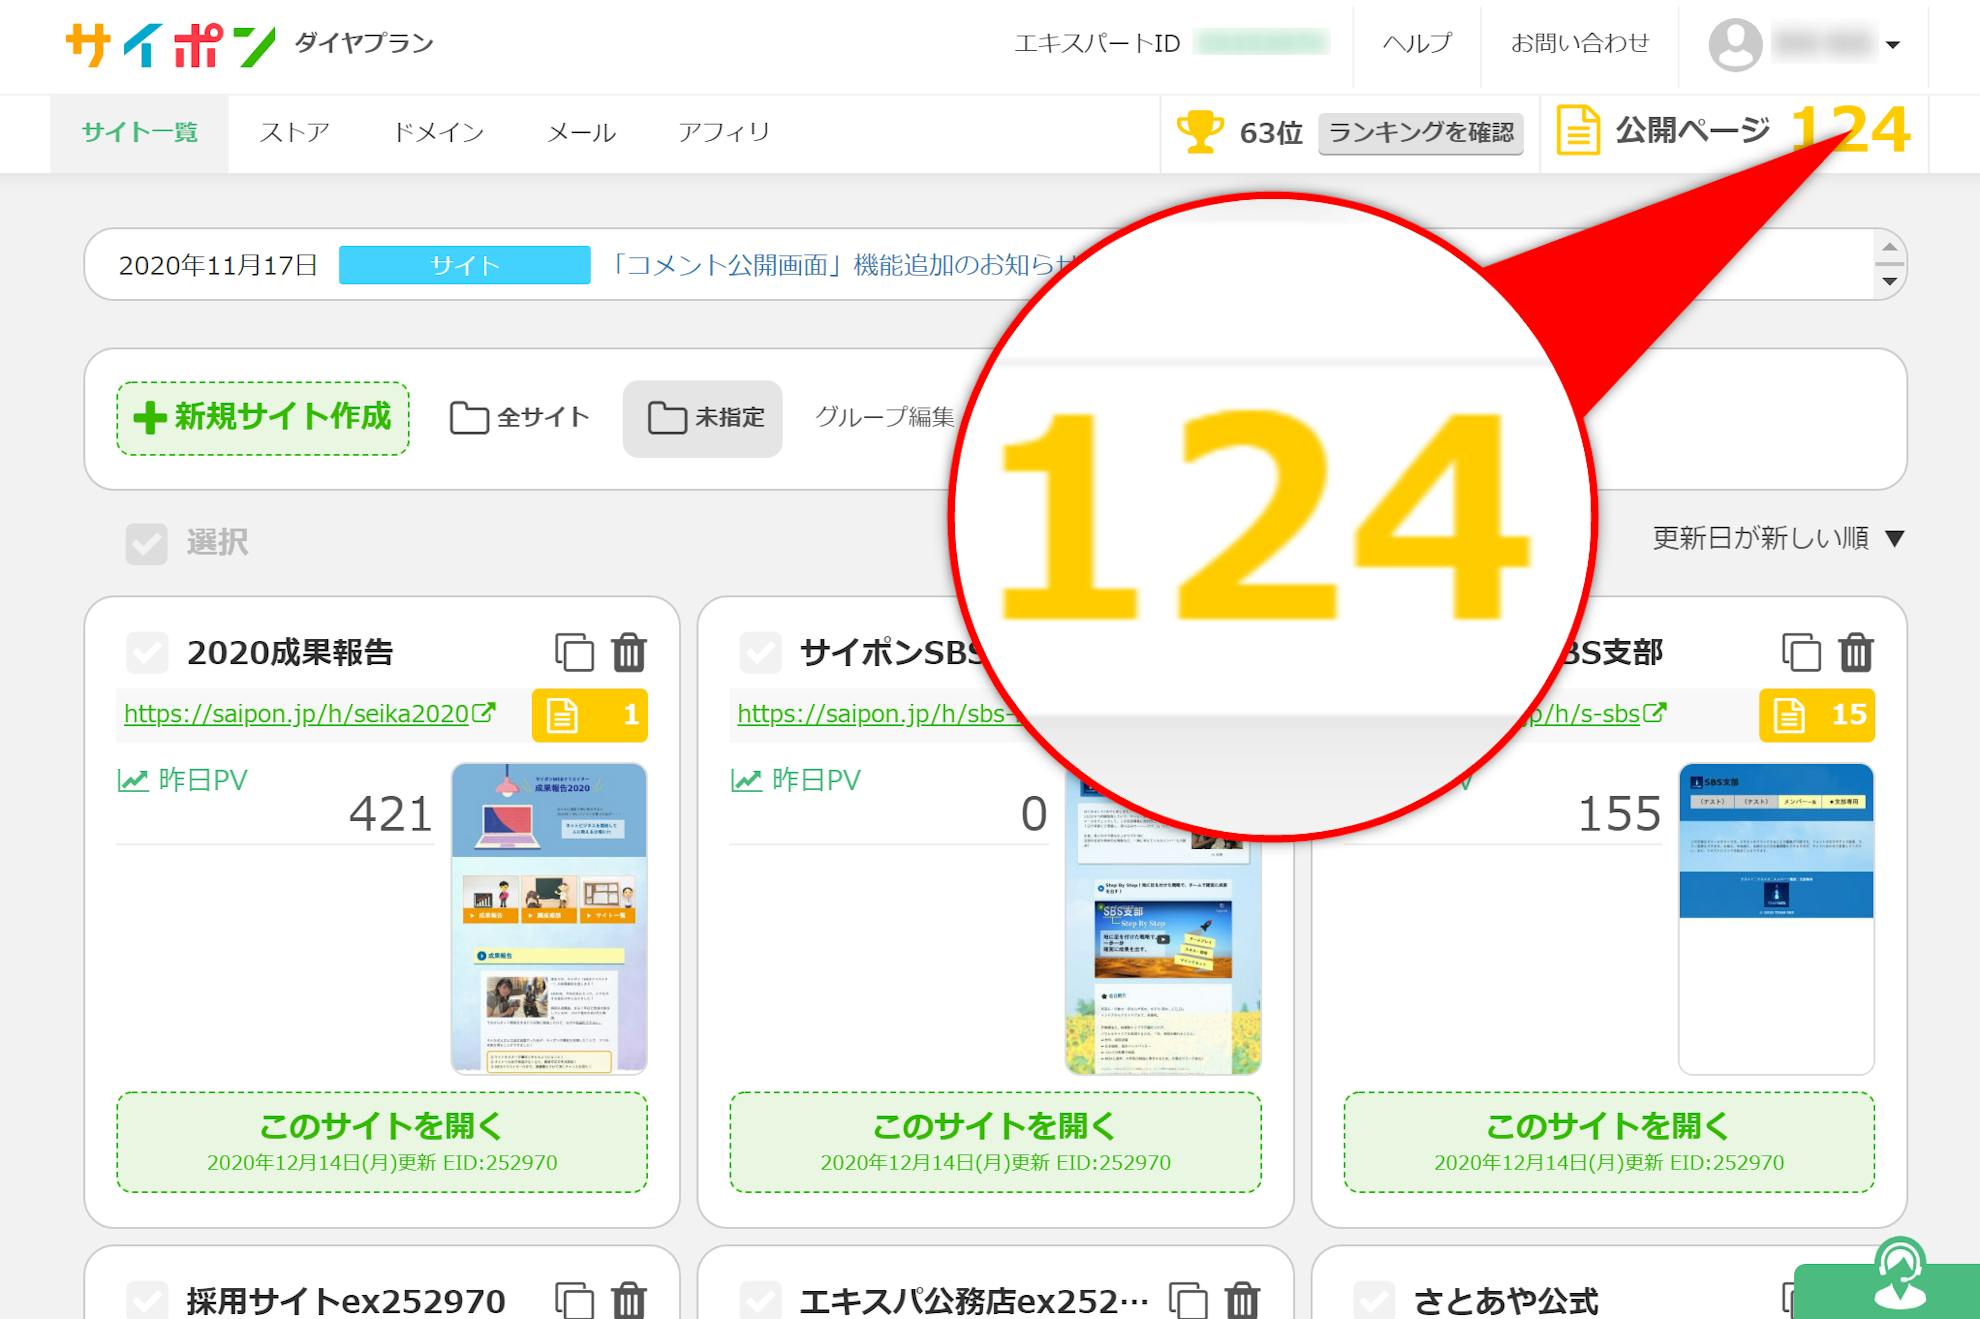Check the さとあや公式 site checkbox
The image size is (1980, 1319).
coord(1373,1300)
